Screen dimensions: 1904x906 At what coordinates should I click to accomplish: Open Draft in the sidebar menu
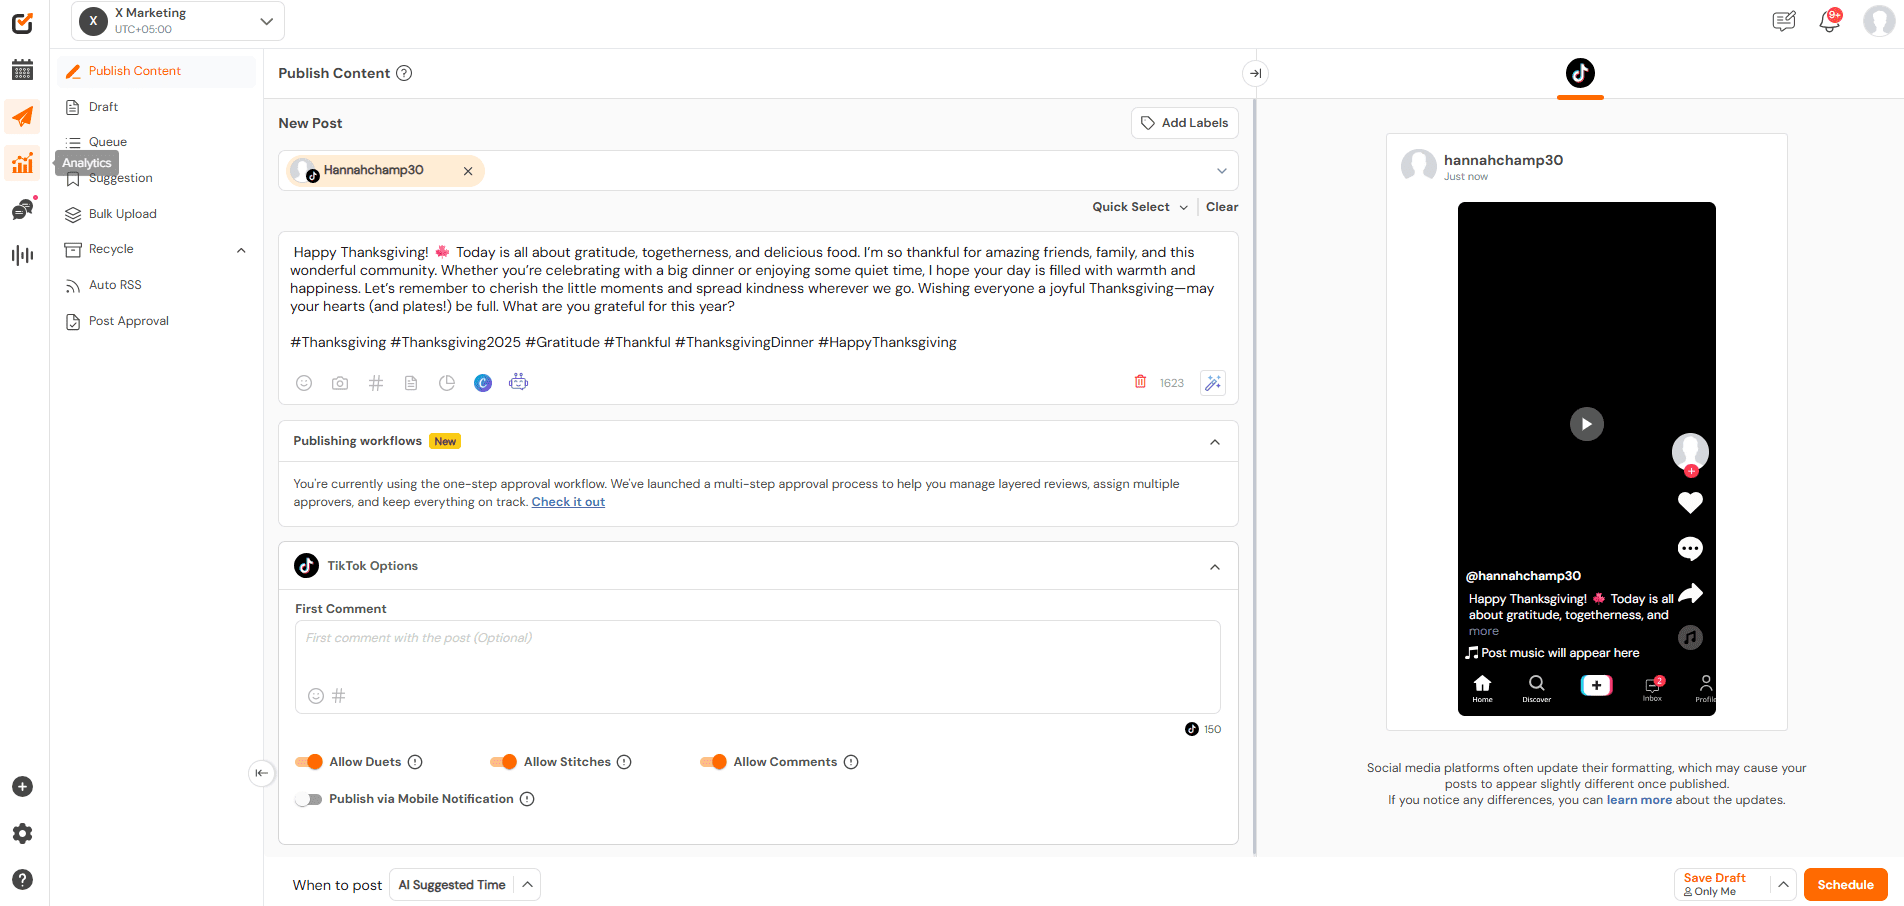pyautogui.click(x=103, y=107)
